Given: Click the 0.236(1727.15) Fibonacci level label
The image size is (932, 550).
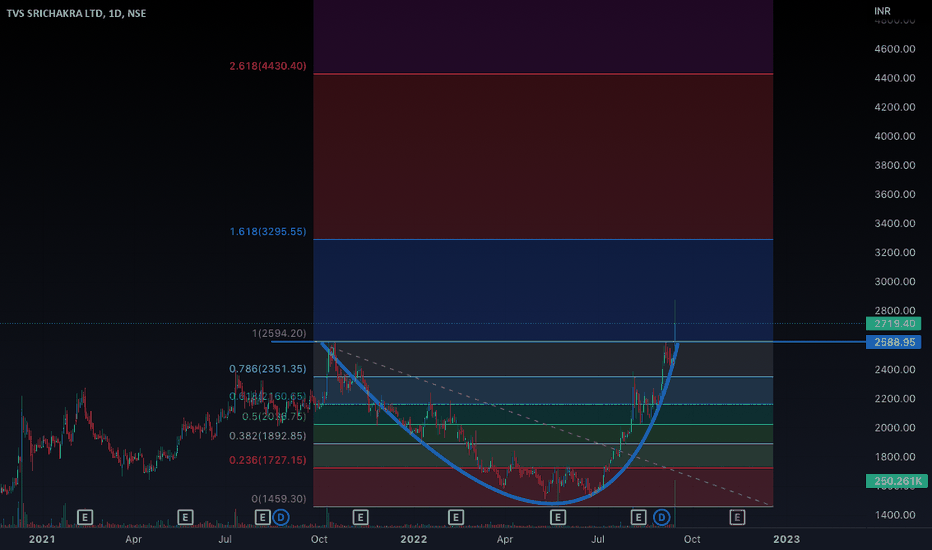Looking at the screenshot, I should [x=268, y=460].
